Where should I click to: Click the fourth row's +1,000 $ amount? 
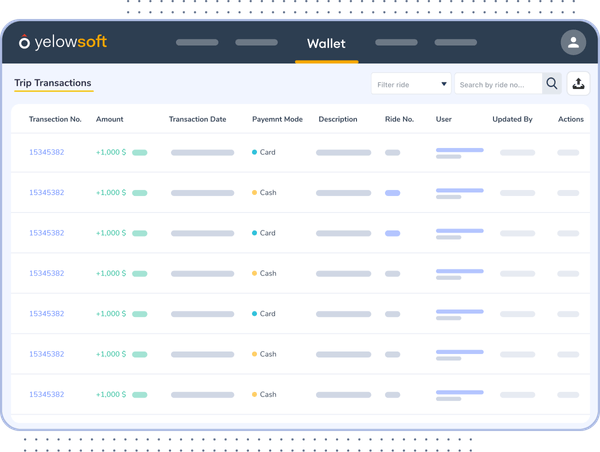click(x=111, y=273)
